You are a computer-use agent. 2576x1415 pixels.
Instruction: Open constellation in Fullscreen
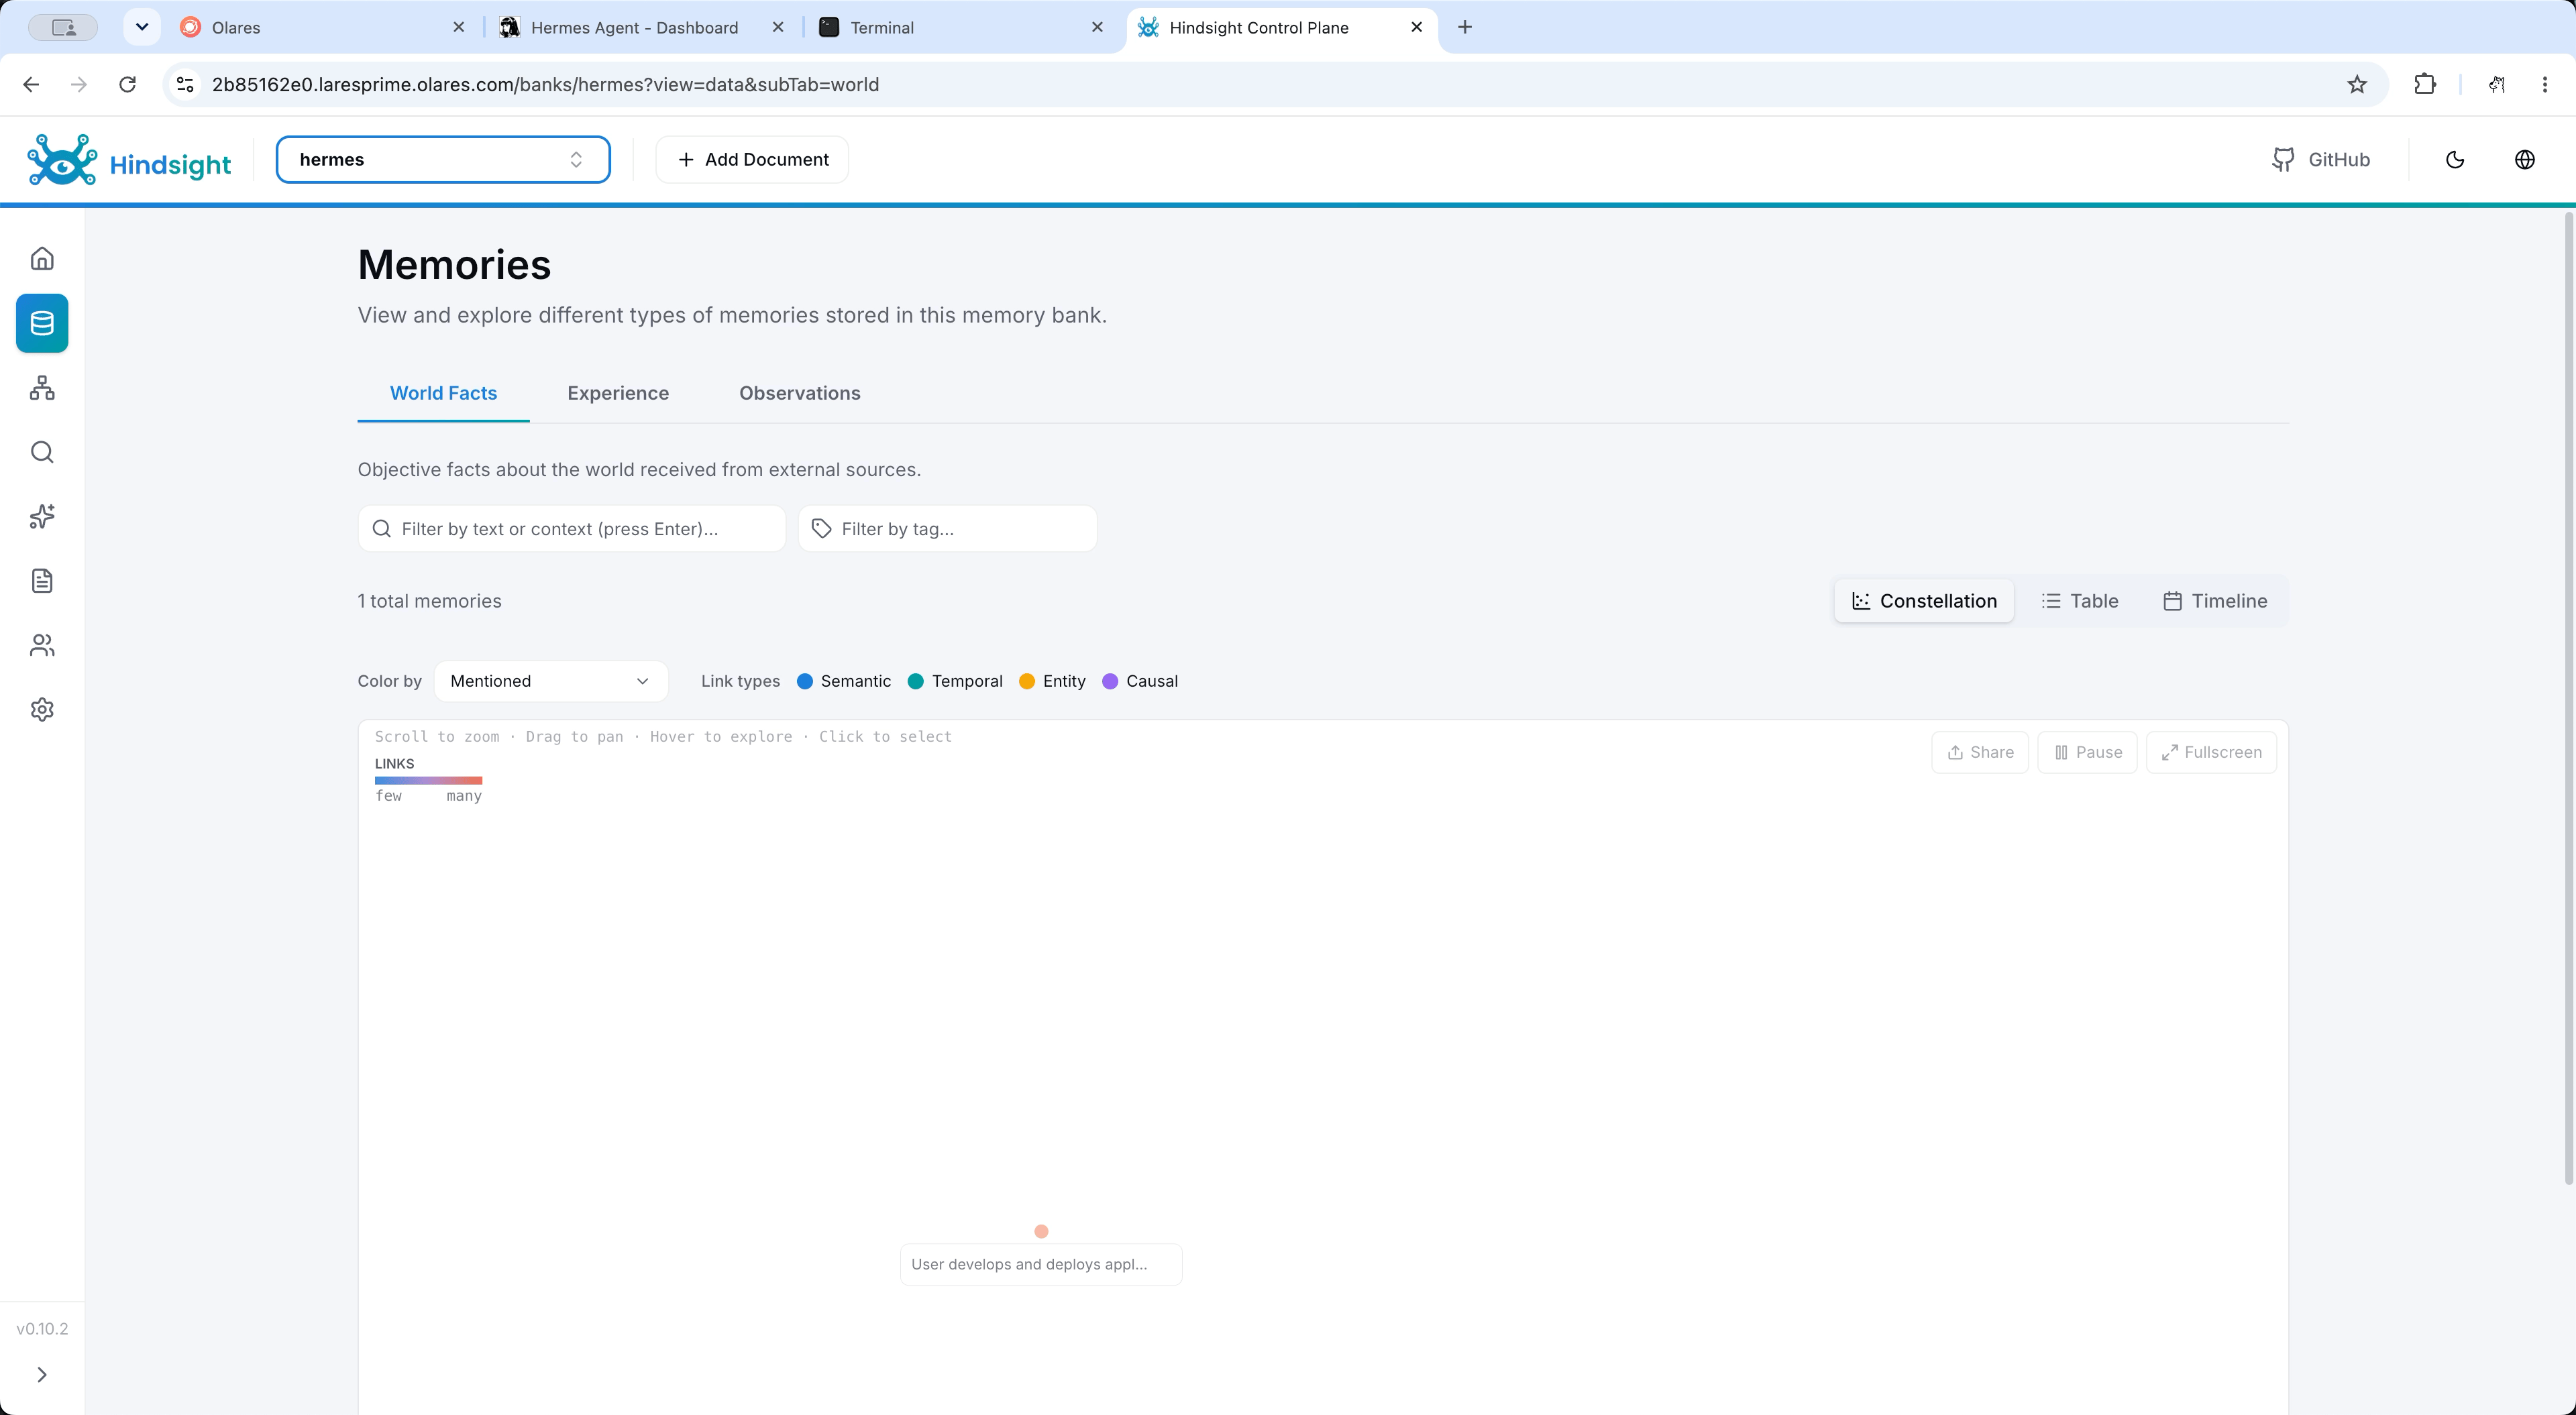[2212, 752]
